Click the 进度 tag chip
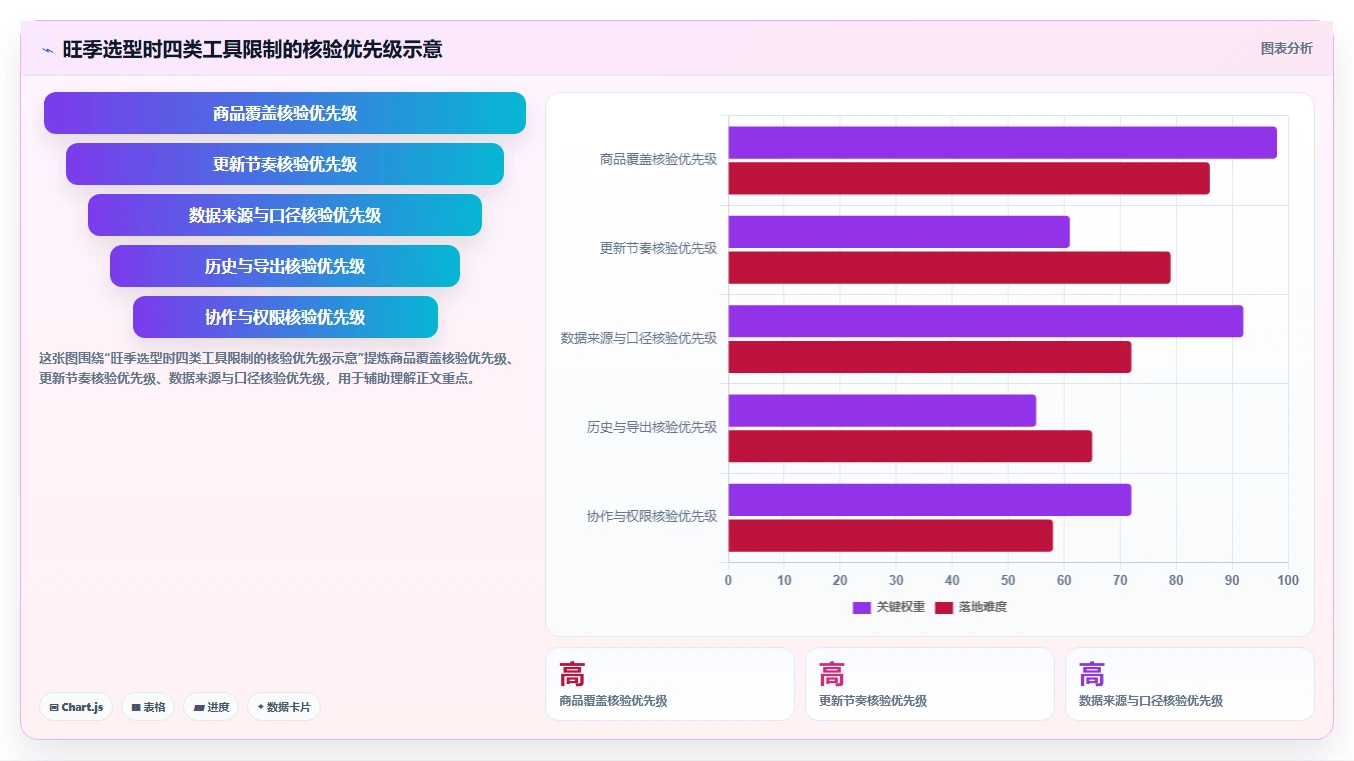1354x761 pixels. (x=211, y=707)
